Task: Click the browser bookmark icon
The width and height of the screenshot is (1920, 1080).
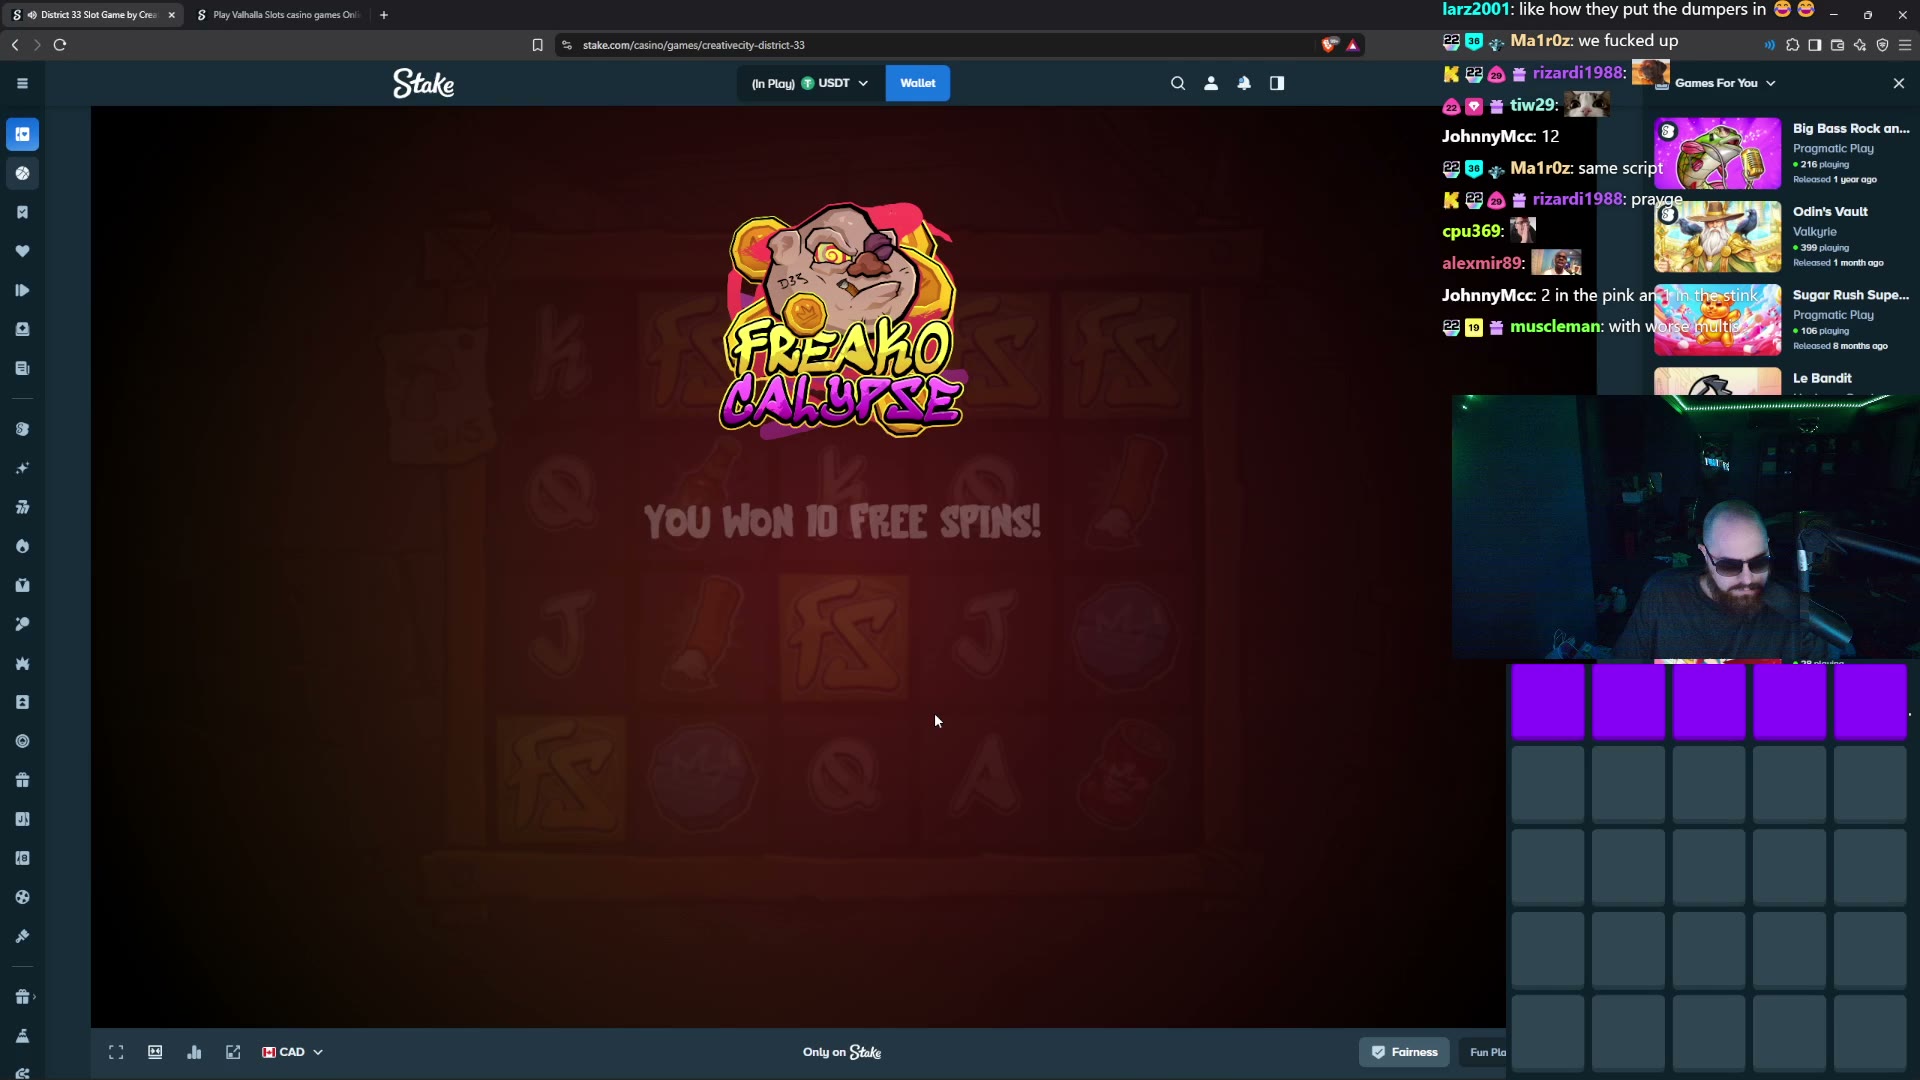Action: point(537,45)
